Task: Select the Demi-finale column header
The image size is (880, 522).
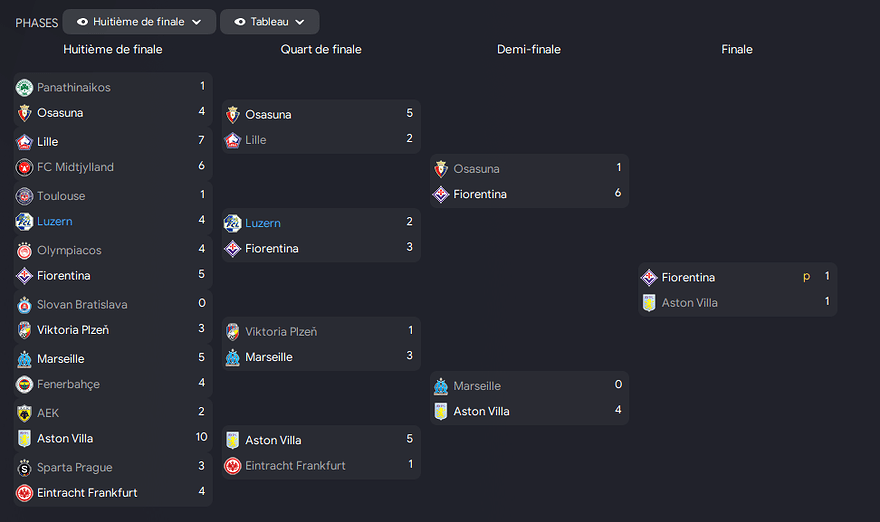Action: point(529,50)
